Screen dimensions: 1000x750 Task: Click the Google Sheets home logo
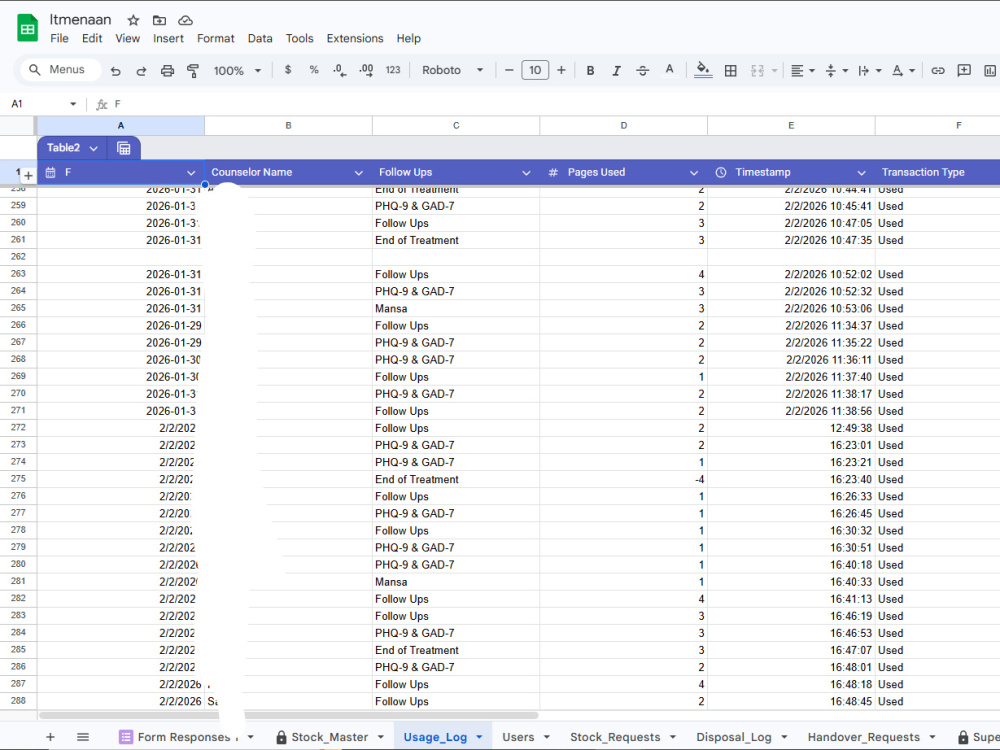pos(27,28)
